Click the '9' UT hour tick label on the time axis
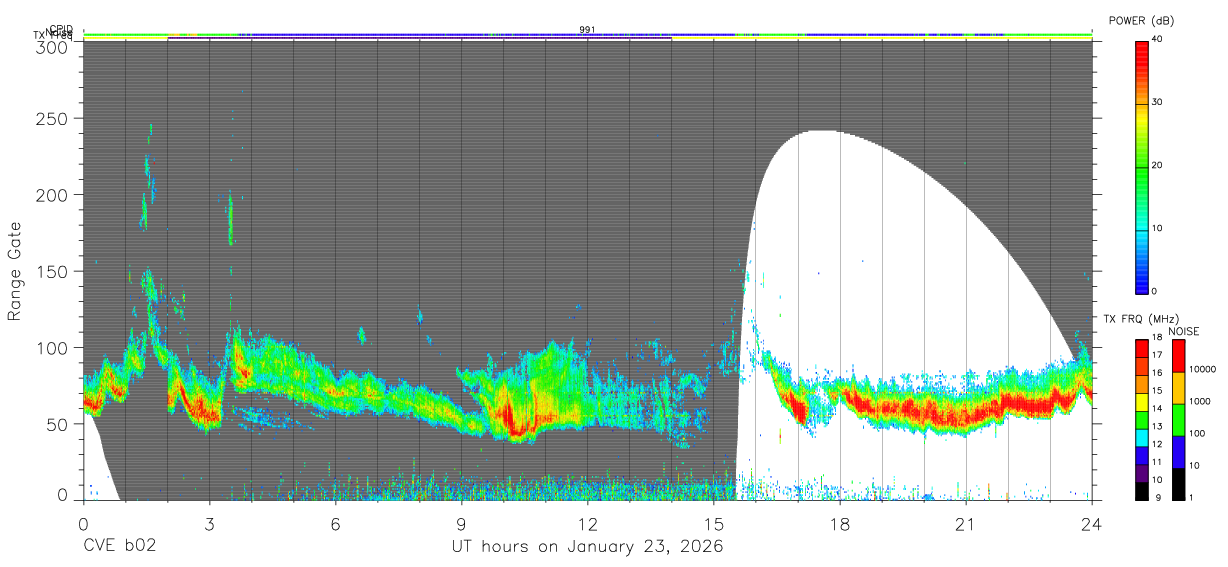 [x=461, y=524]
